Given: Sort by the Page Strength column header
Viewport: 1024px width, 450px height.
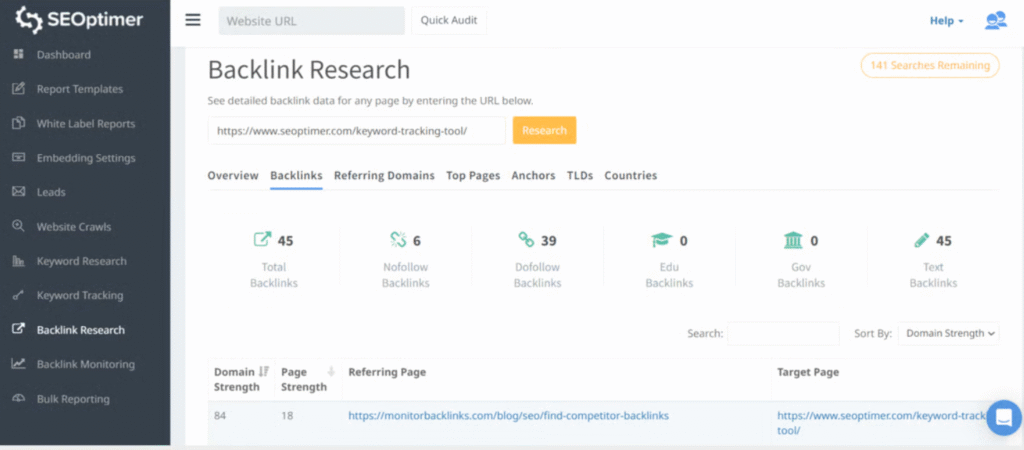Looking at the screenshot, I should pyautogui.click(x=306, y=379).
